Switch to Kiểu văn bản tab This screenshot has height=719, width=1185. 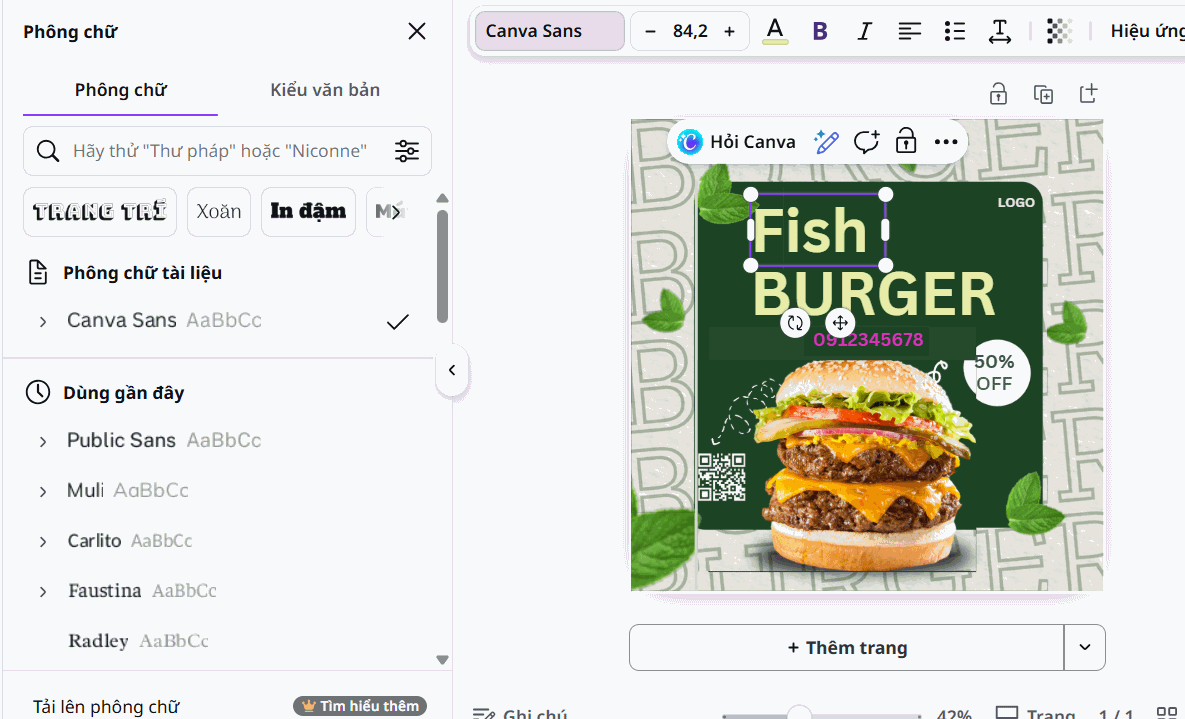(325, 90)
